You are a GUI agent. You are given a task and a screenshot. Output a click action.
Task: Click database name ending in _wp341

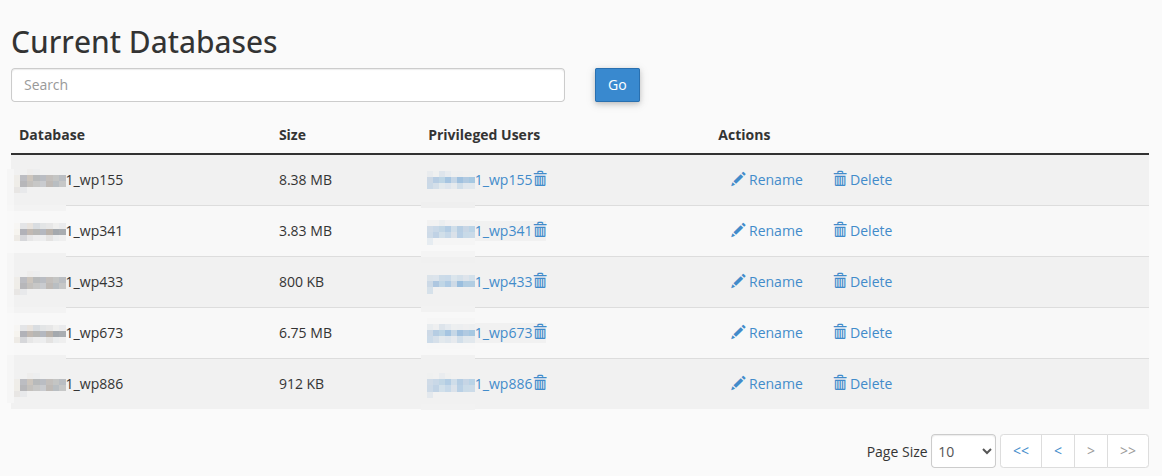71,231
